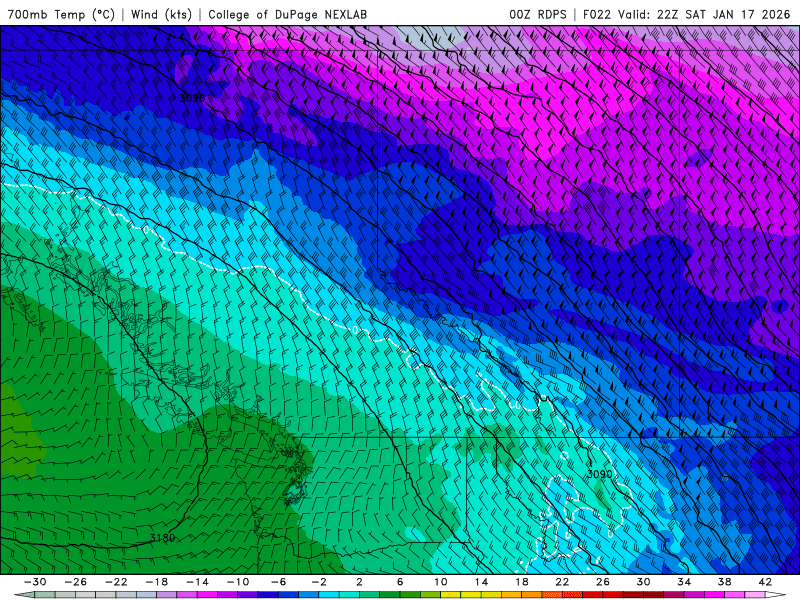Click the 42 colorbar label
Image resolution: width=800 pixels, height=600 pixels.
click(765, 582)
